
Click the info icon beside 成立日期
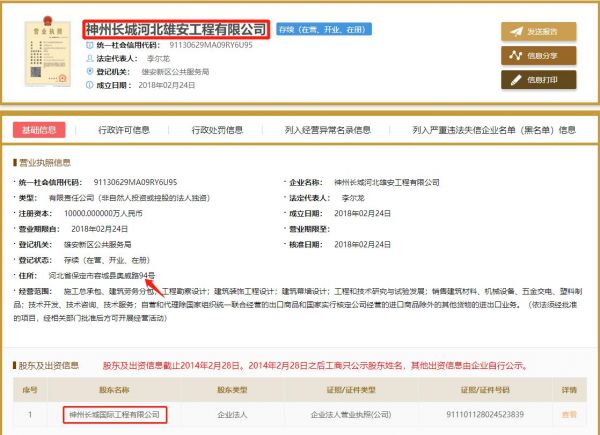(x=90, y=85)
